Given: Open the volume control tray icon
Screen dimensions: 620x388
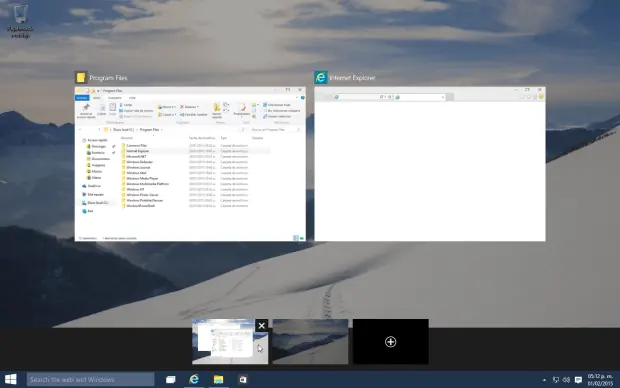Looking at the screenshot, I should 566,380.
